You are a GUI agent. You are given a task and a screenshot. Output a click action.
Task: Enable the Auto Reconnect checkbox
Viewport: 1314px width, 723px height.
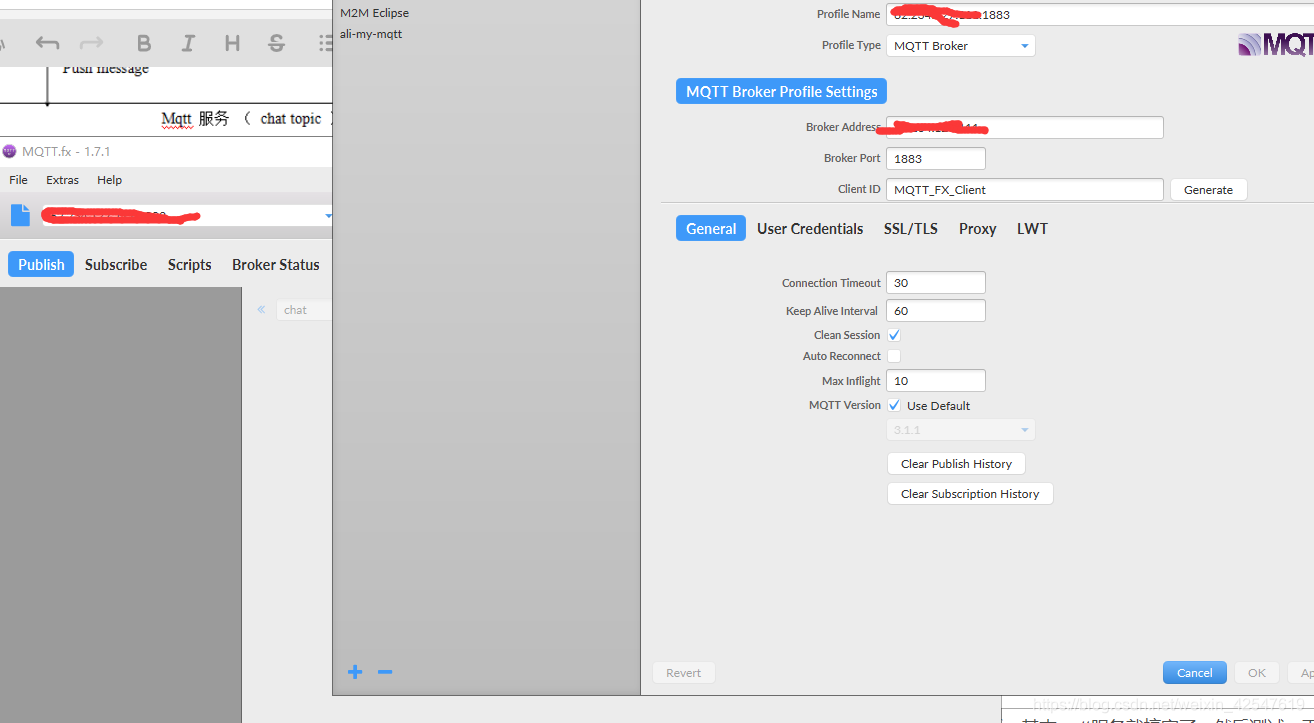tap(894, 356)
